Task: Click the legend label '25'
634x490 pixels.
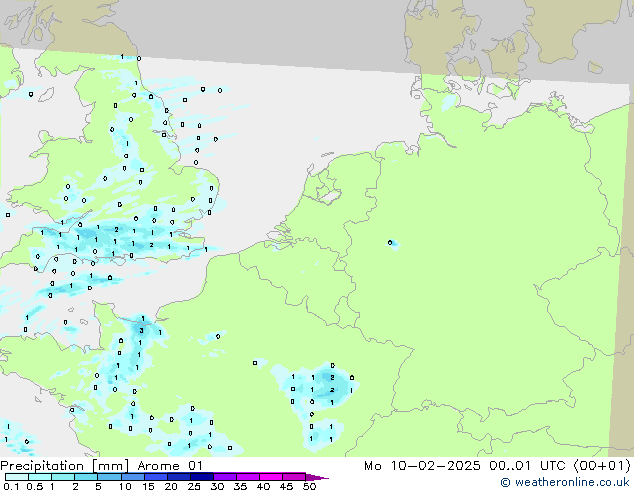Action: click(194, 486)
